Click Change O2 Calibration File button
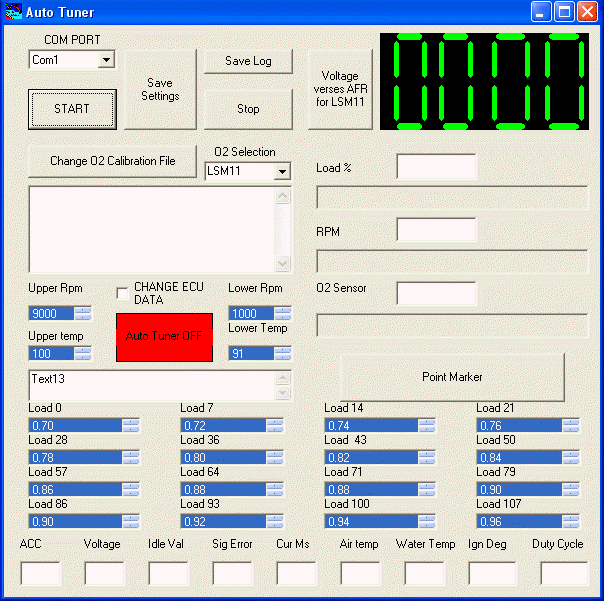604x601 pixels. 112,161
